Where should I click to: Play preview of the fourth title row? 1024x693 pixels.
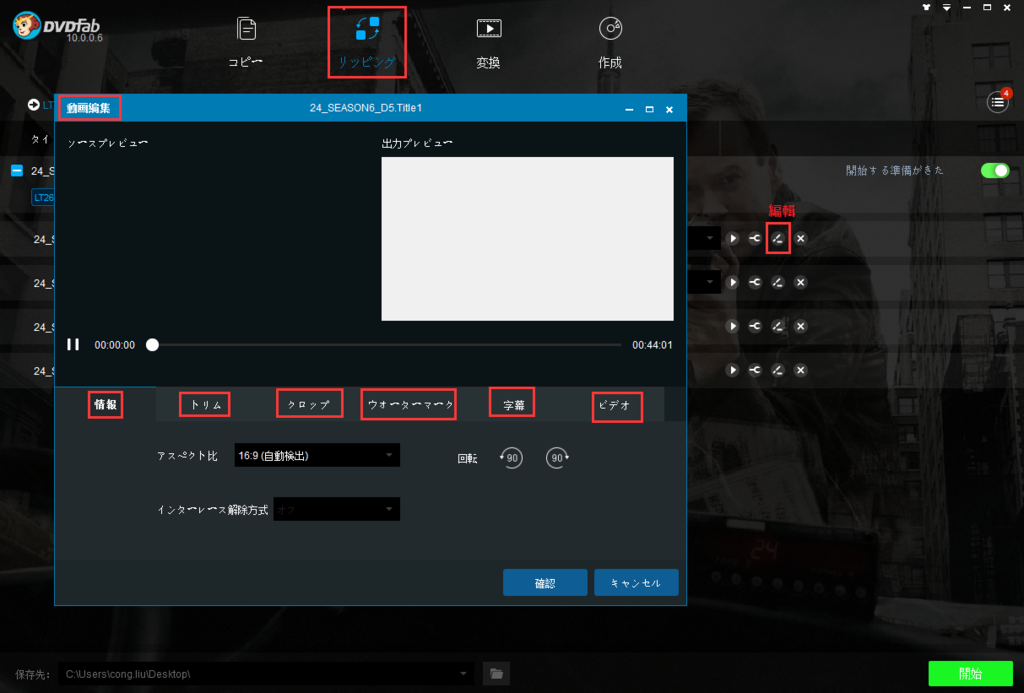pyautogui.click(x=733, y=370)
